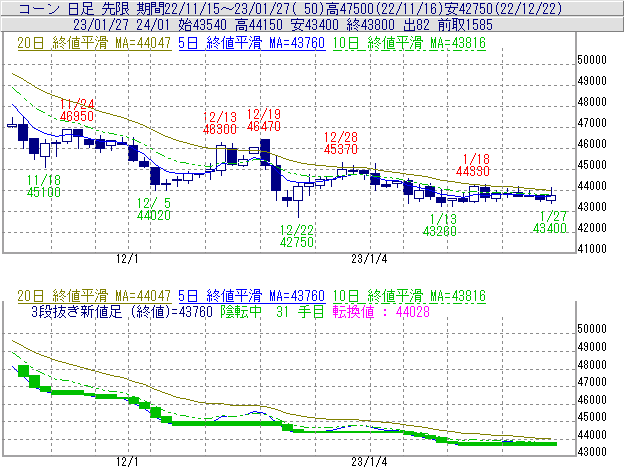Click the 43000 axis label on lower chart
624x475 pixels.
(x=592, y=452)
